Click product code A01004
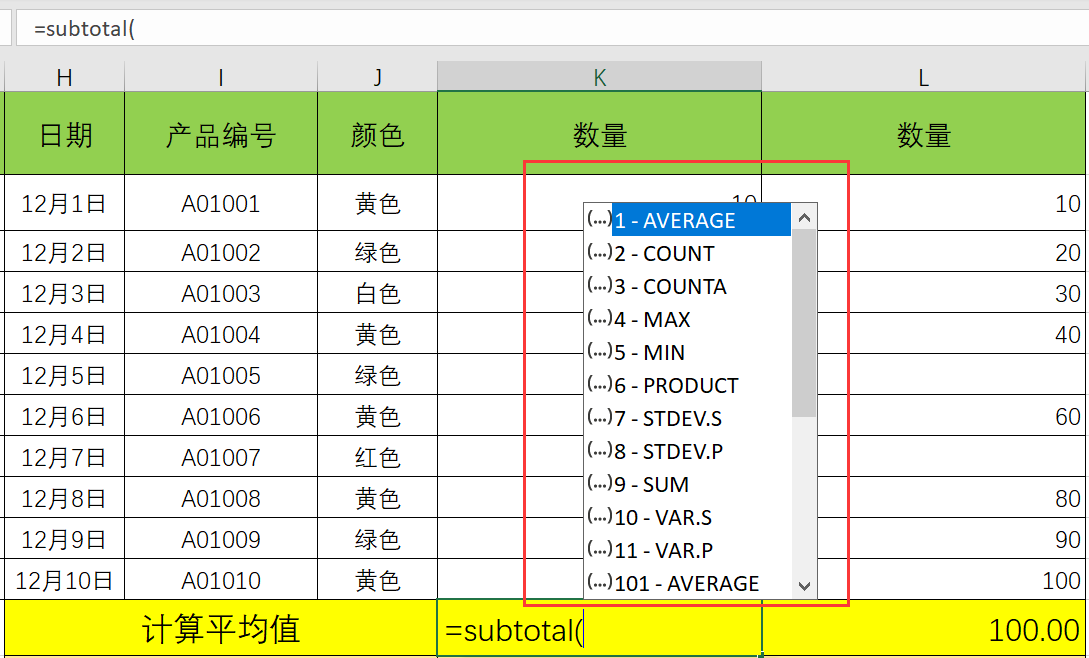Screen dimensions: 1089x658 tap(221, 334)
